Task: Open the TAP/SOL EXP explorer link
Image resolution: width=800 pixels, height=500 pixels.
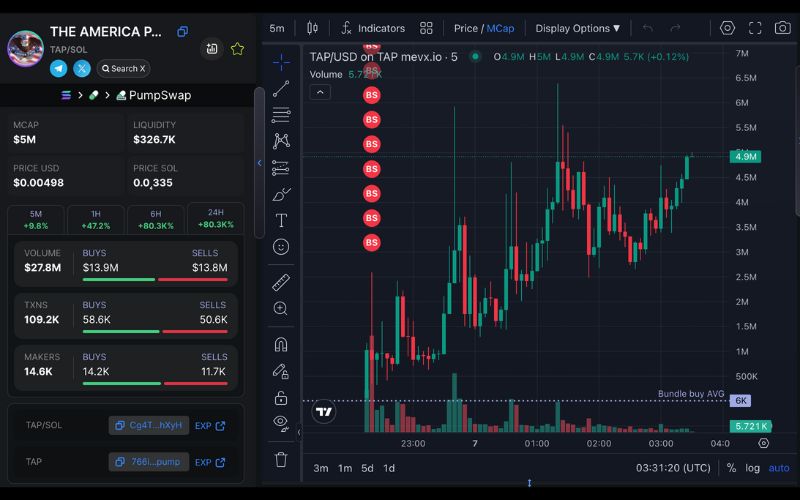Action: (x=210, y=426)
